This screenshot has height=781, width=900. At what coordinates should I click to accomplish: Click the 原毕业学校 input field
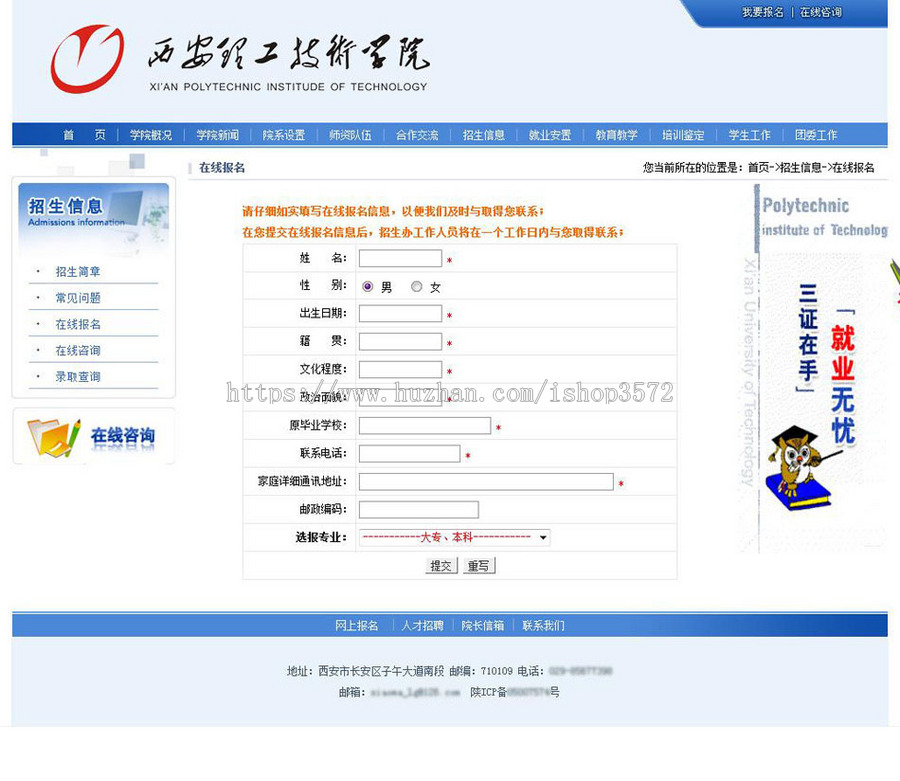point(425,425)
